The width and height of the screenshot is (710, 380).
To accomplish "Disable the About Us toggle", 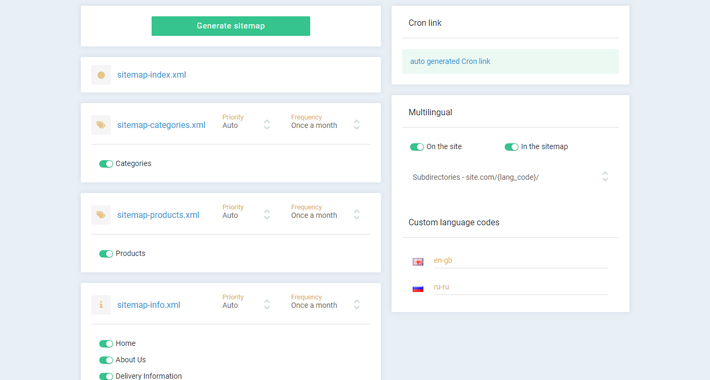I will click(x=106, y=360).
